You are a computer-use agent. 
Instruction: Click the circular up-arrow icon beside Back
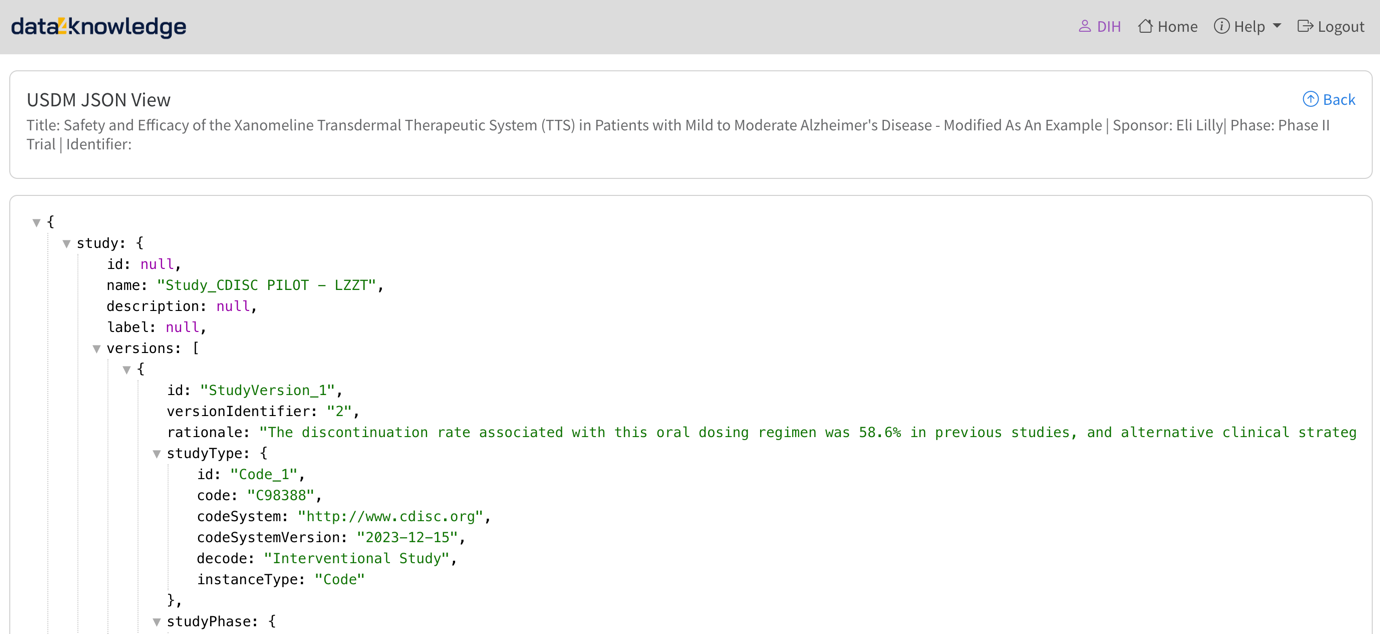pyautogui.click(x=1310, y=99)
